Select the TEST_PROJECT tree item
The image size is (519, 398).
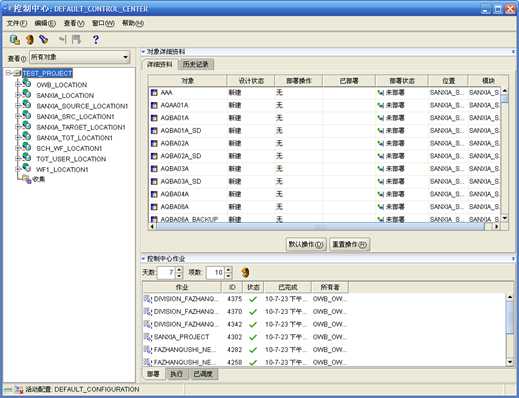point(47,73)
